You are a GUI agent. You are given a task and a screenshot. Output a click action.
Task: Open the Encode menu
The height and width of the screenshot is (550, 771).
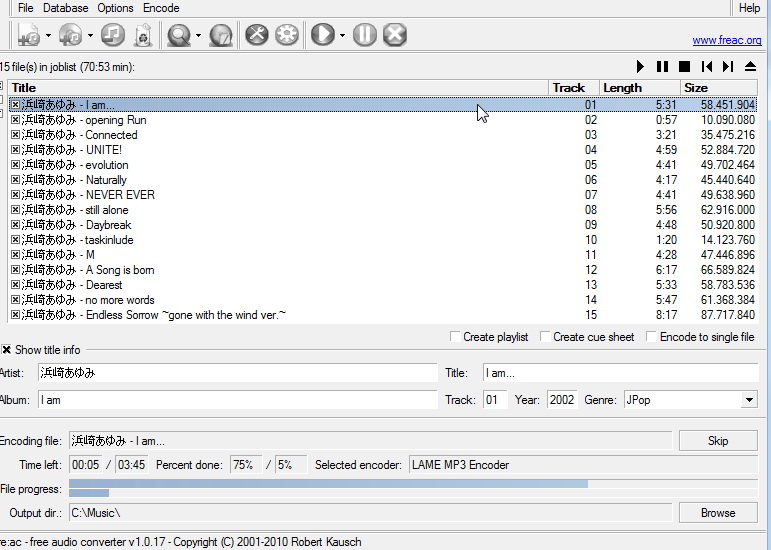tap(161, 8)
